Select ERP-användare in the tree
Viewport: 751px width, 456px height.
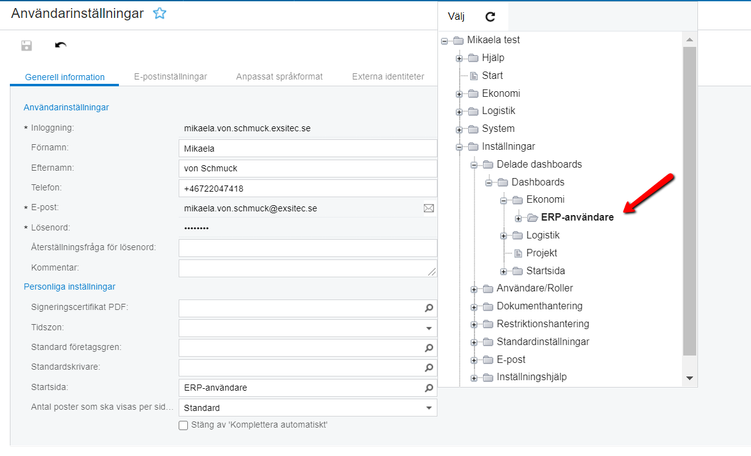coord(577,217)
